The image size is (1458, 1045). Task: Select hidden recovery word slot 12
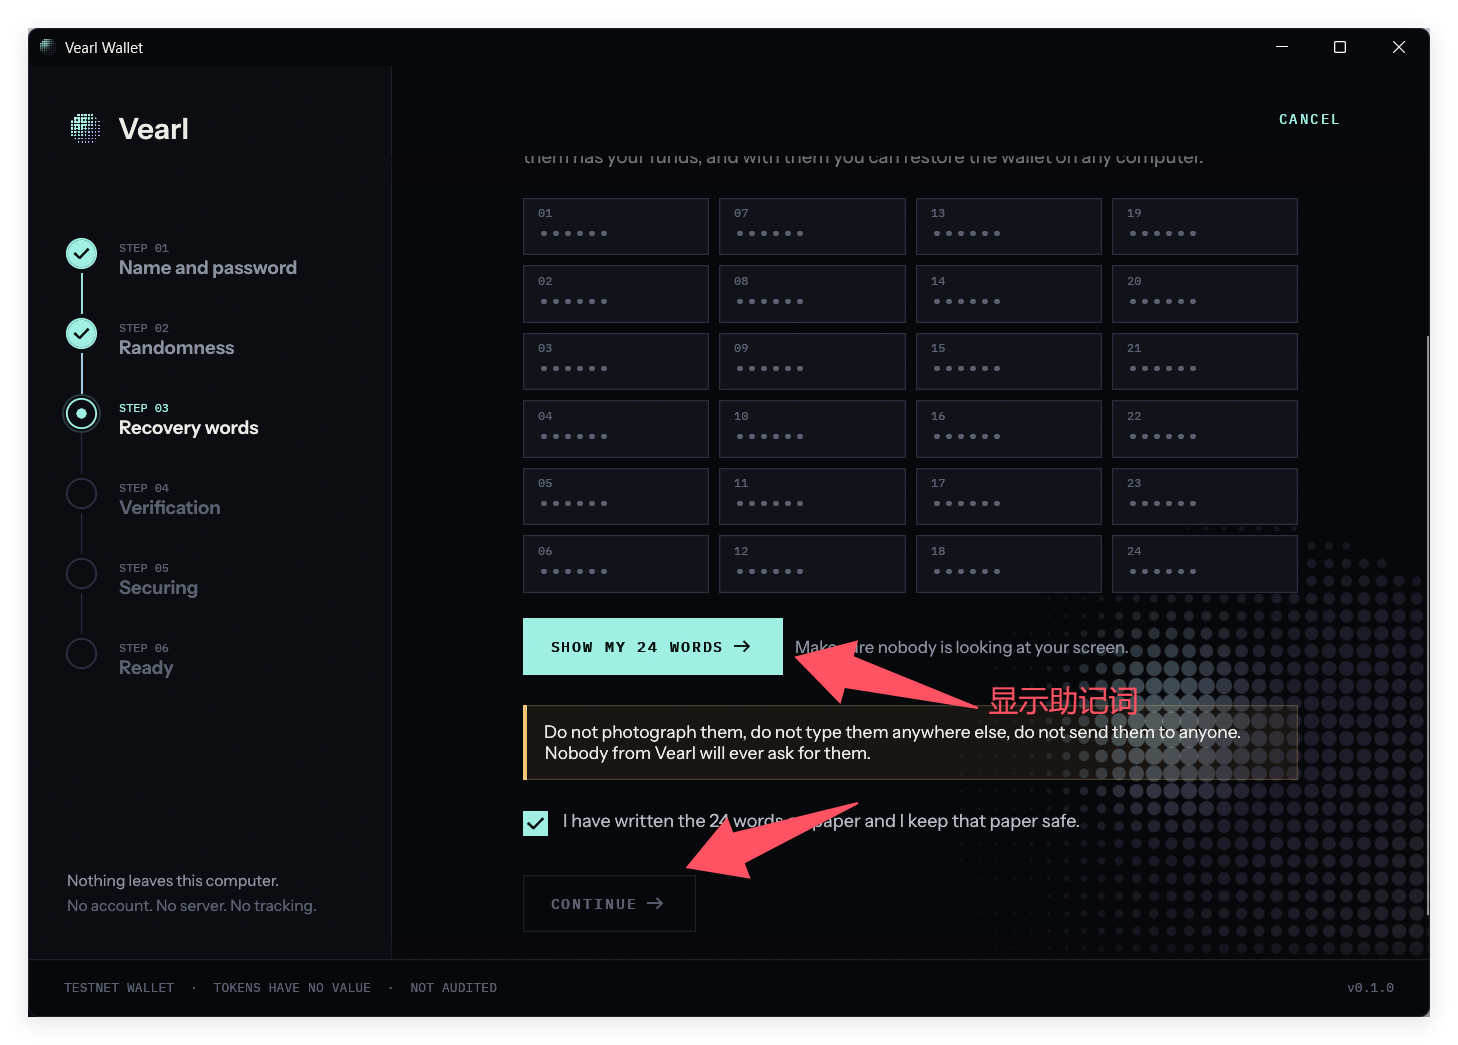pyautogui.click(x=812, y=564)
